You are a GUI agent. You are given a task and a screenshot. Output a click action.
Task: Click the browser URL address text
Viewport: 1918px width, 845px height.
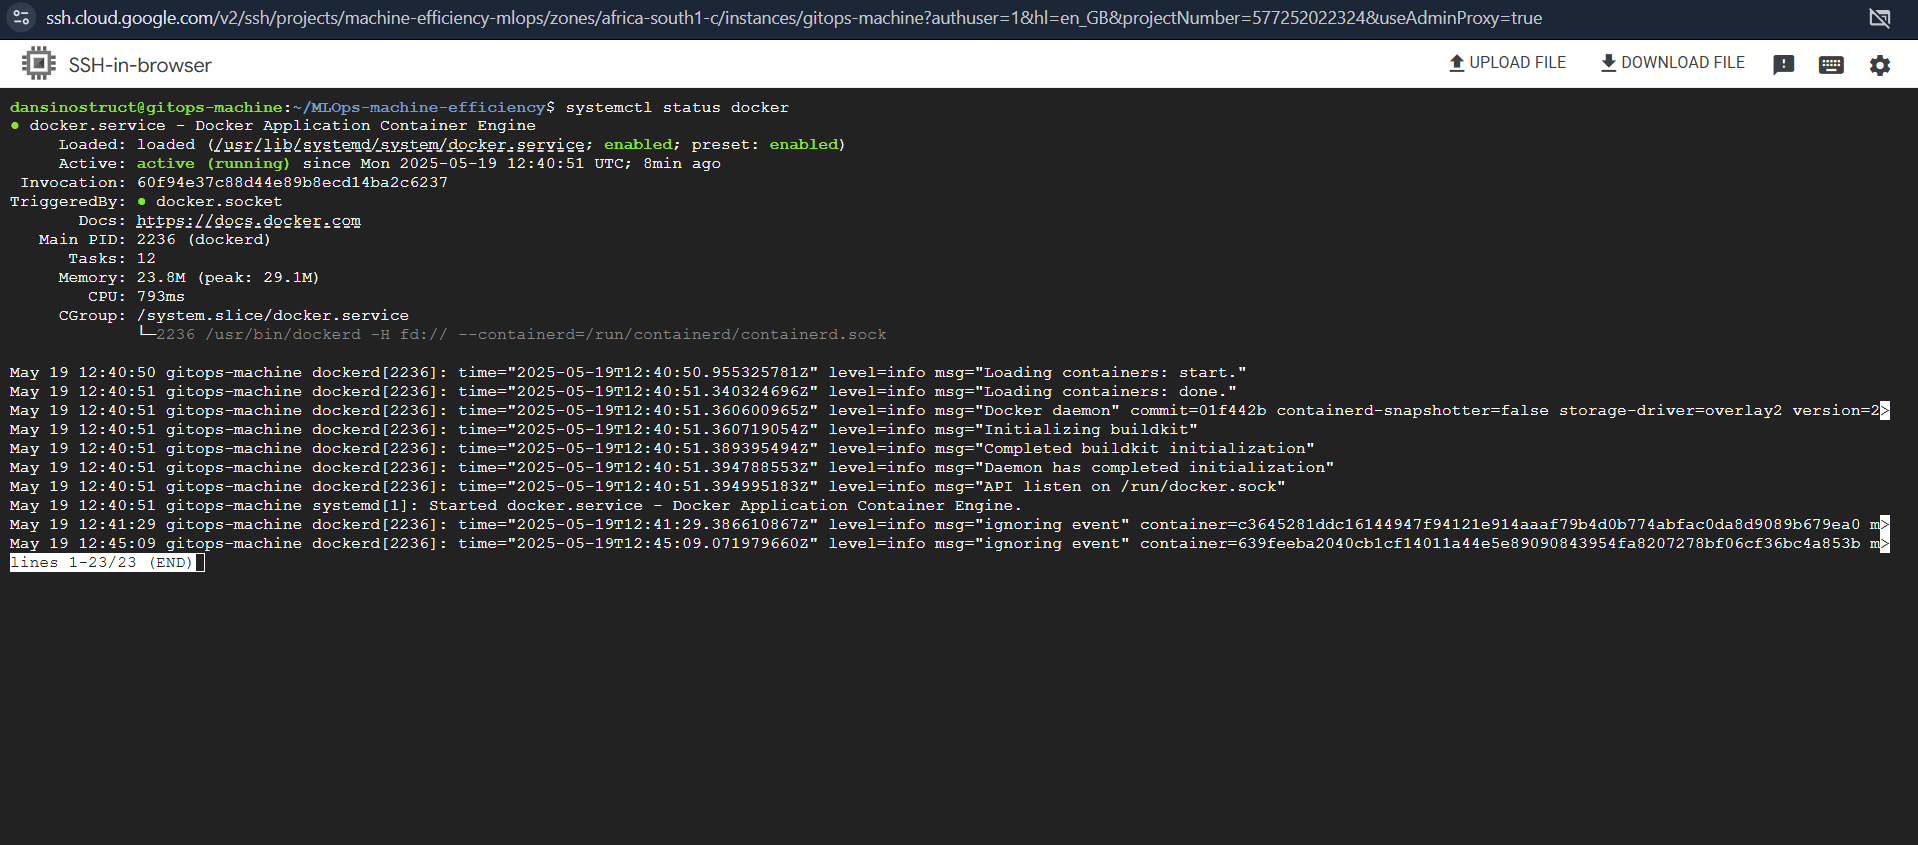794,18
